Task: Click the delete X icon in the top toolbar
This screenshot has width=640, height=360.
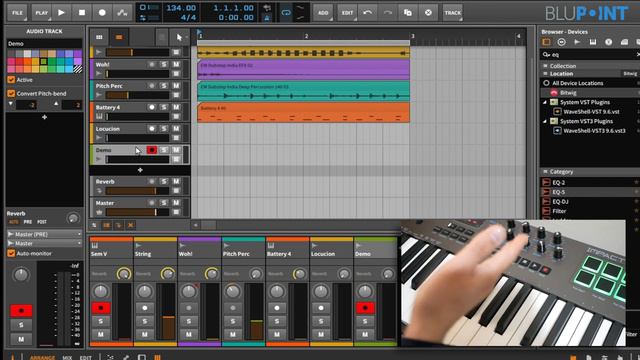Action: pos(428,13)
